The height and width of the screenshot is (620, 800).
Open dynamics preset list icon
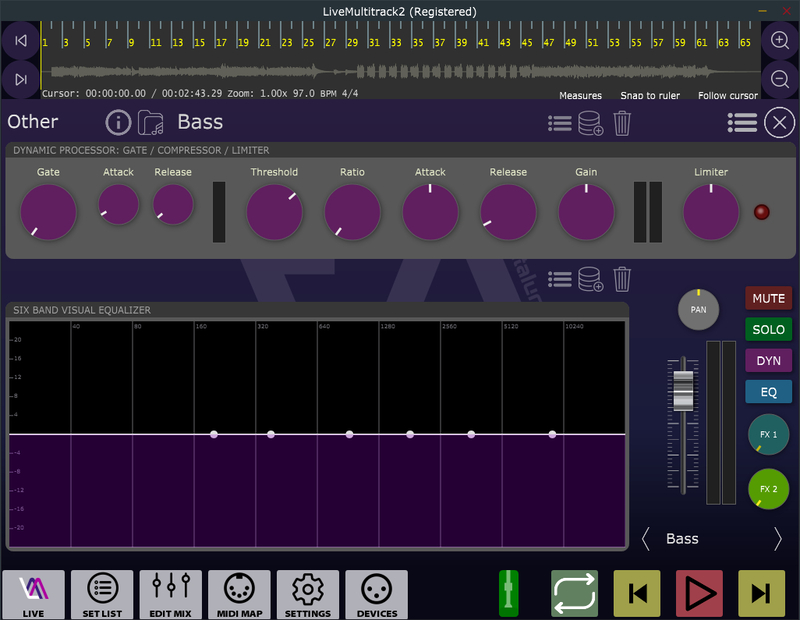tap(560, 123)
